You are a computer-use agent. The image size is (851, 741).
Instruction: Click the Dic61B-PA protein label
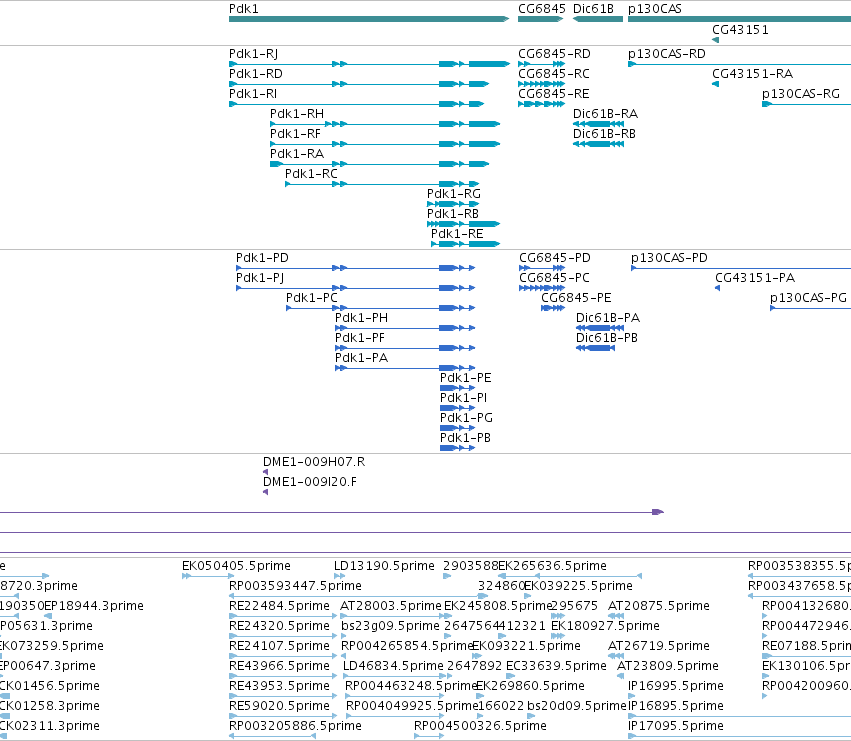[608, 319]
